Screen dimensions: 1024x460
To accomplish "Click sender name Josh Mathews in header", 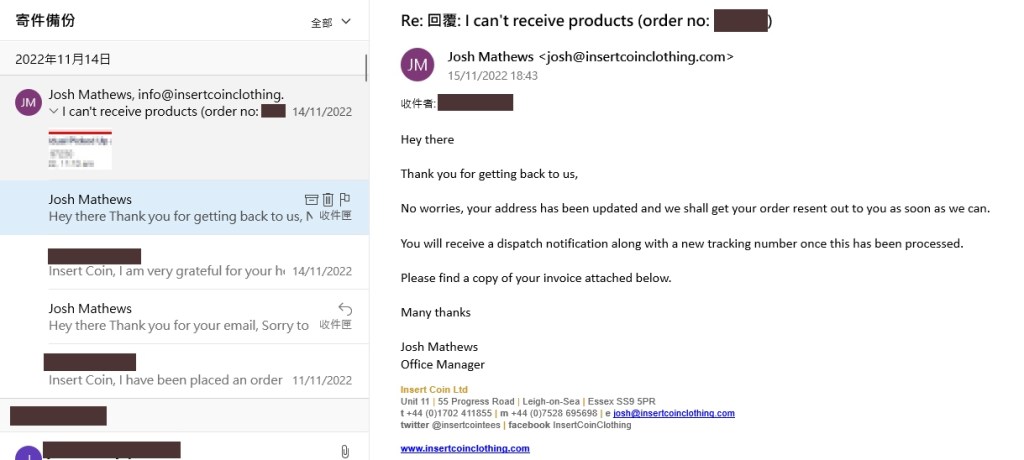I will (492, 57).
